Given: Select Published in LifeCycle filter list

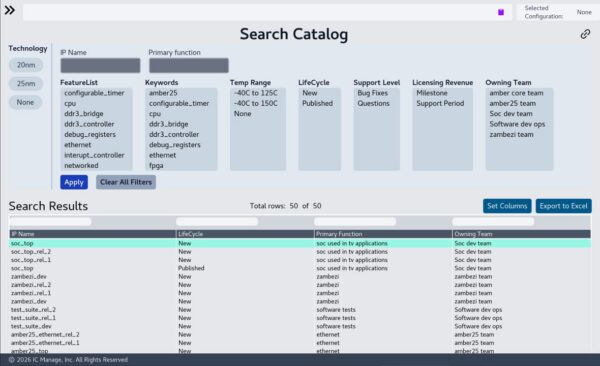Looking at the screenshot, I should [317, 103].
